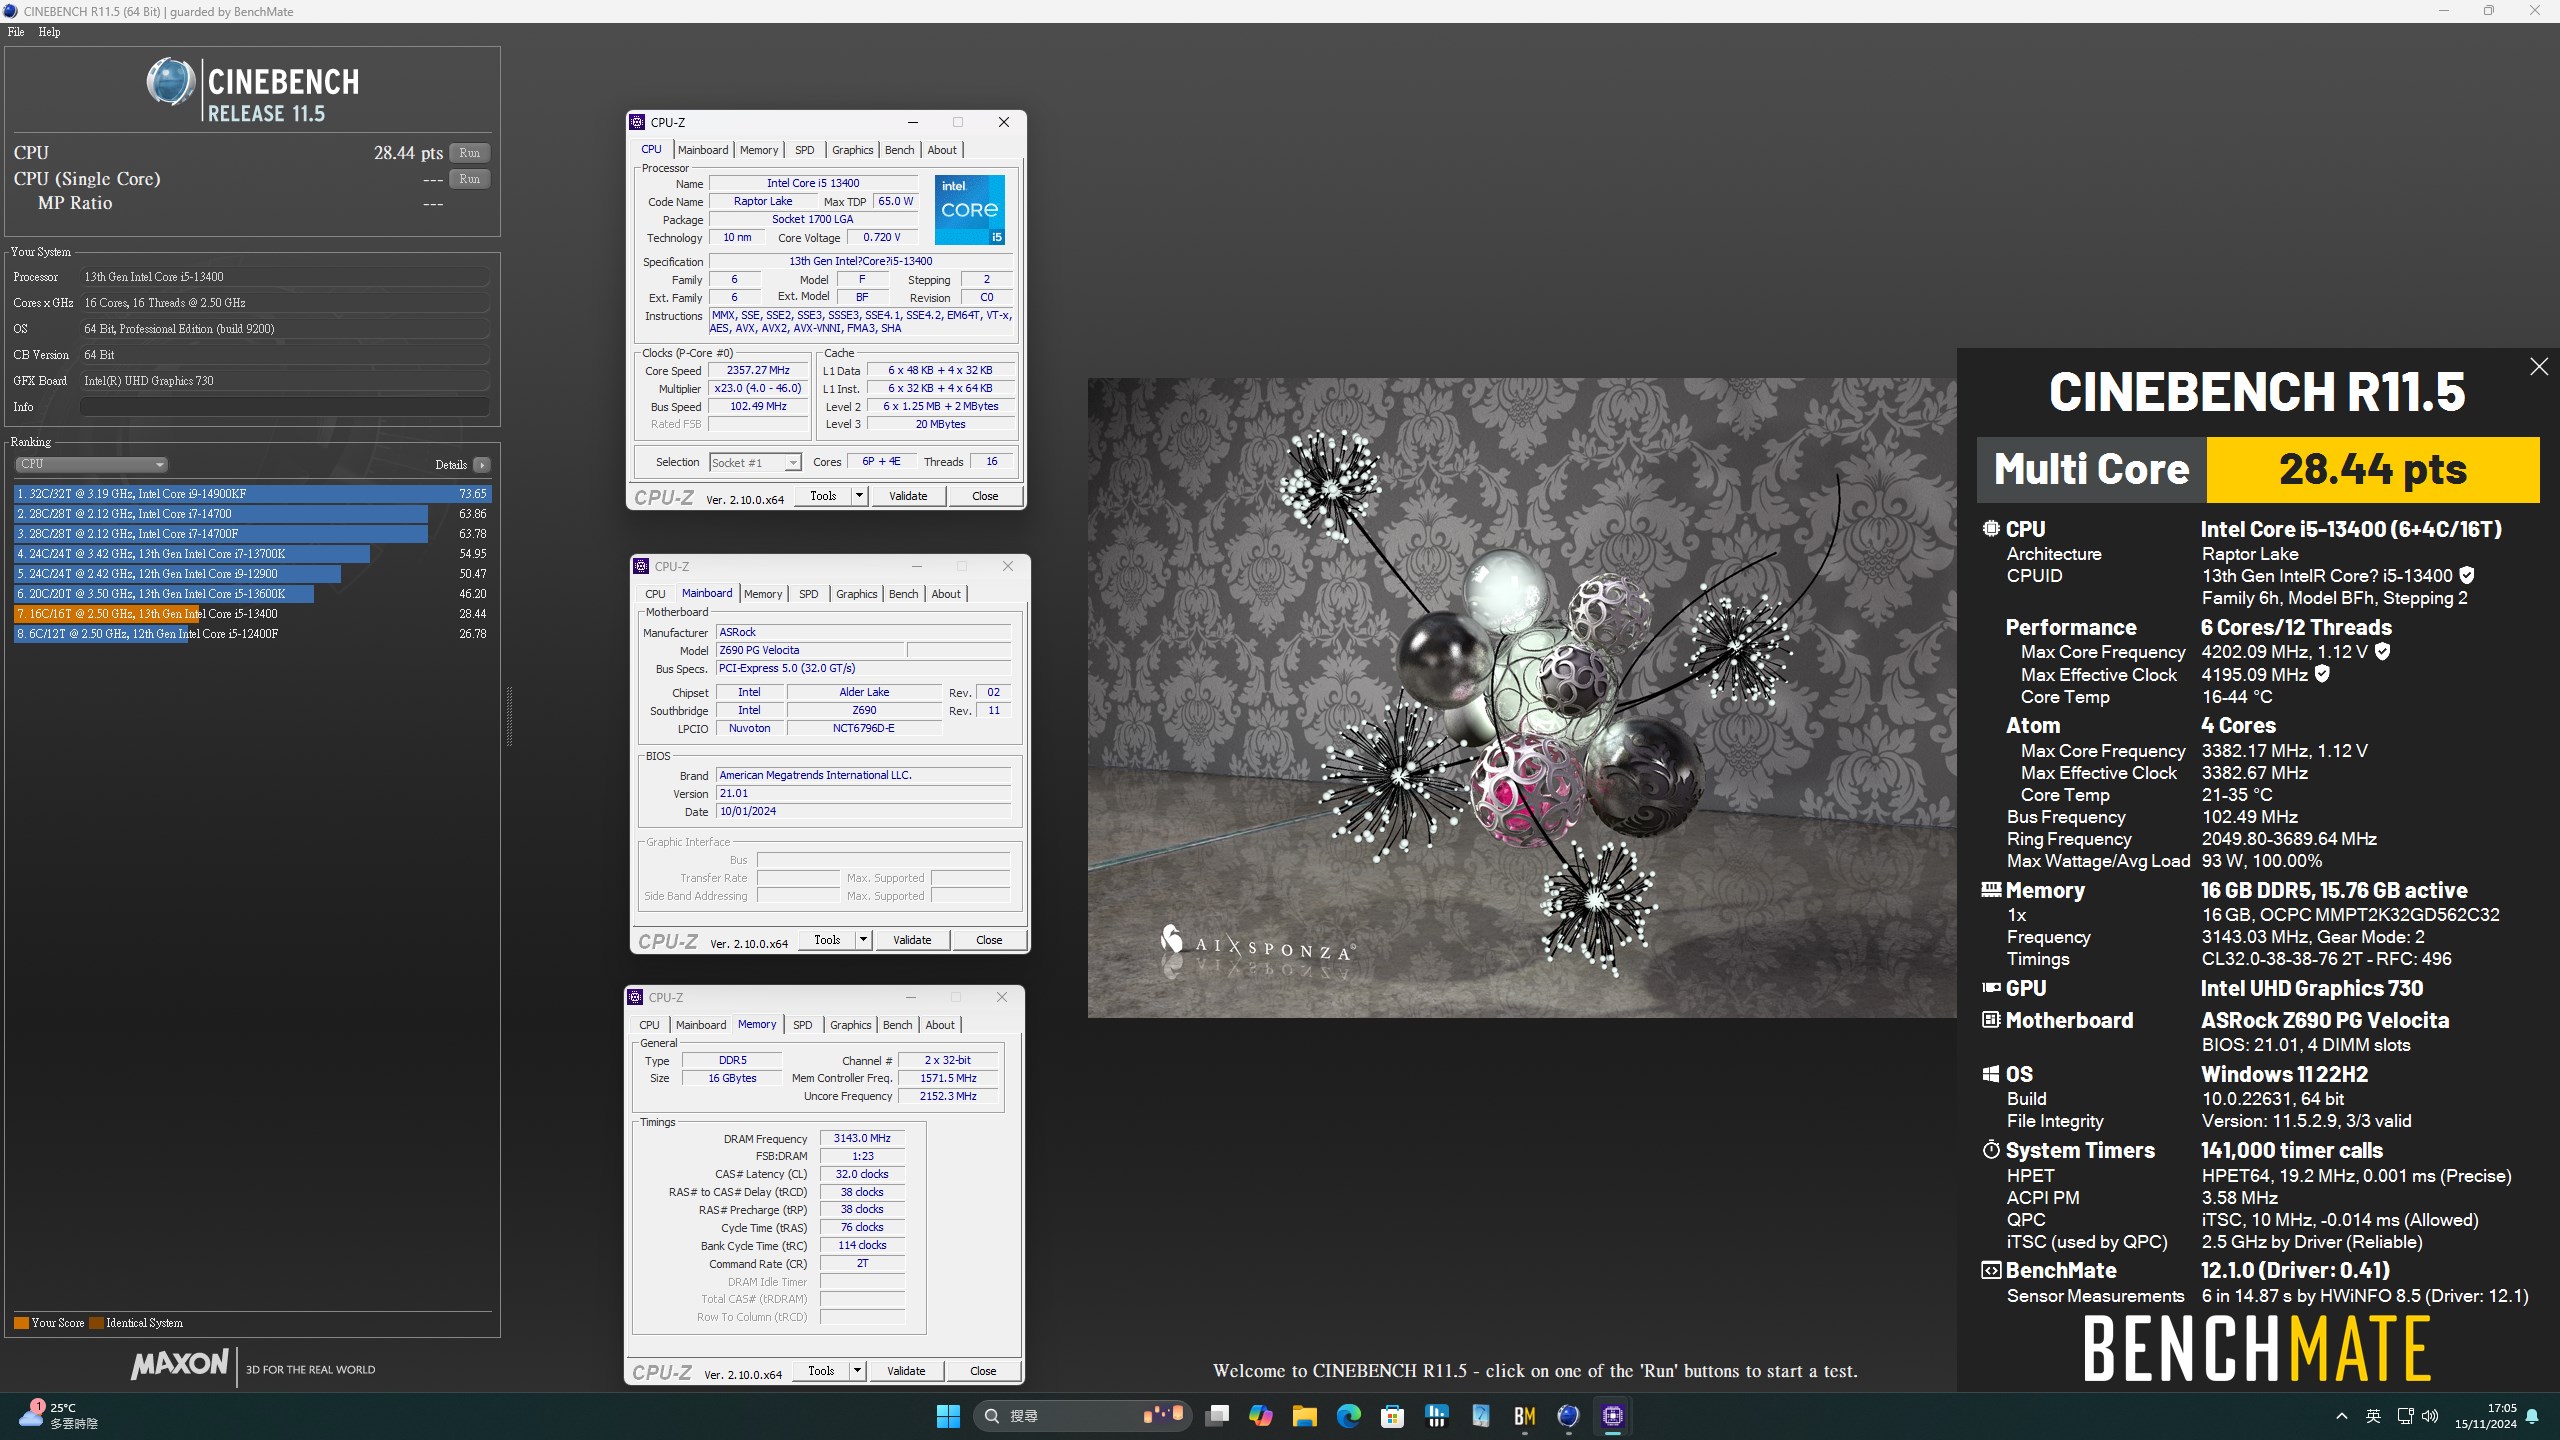This screenshot has height=1440, width=2560.
Task: Open Tools dropdown arrow in middle CPU-Z window
Action: pyautogui.click(x=862, y=940)
